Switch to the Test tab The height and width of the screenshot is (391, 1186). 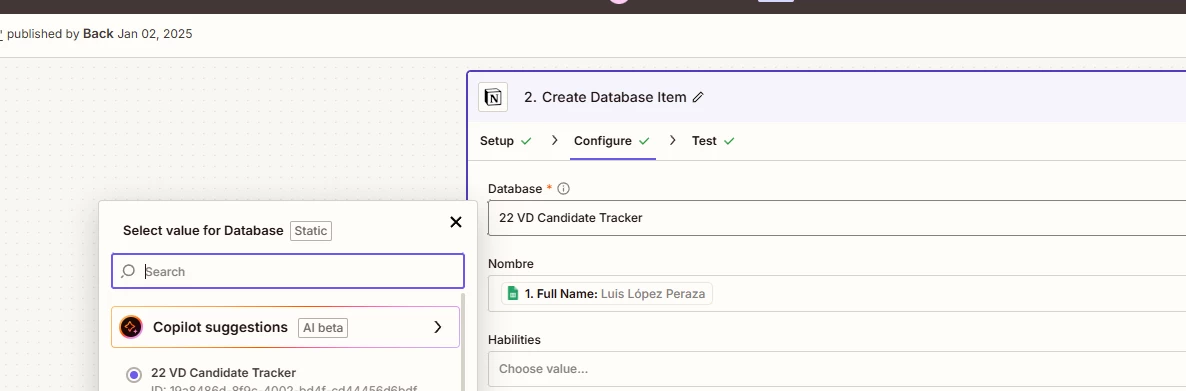pyautogui.click(x=713, y=141)
